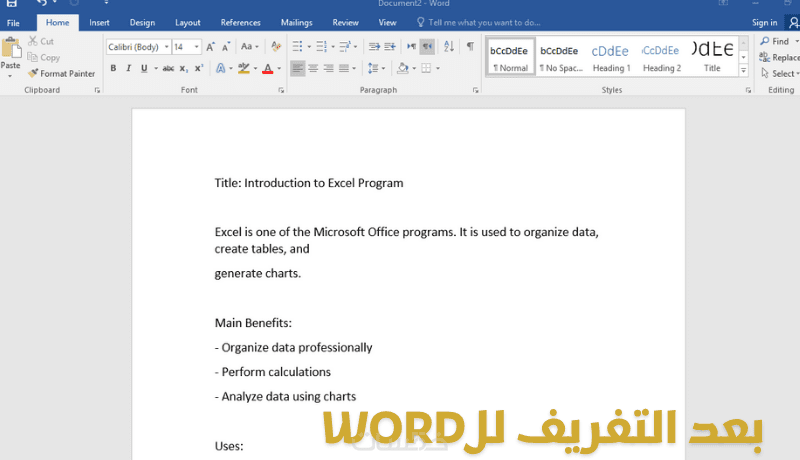Increase paragraph indent
This screenshot has width=800, height=460.
click(390, 47)
